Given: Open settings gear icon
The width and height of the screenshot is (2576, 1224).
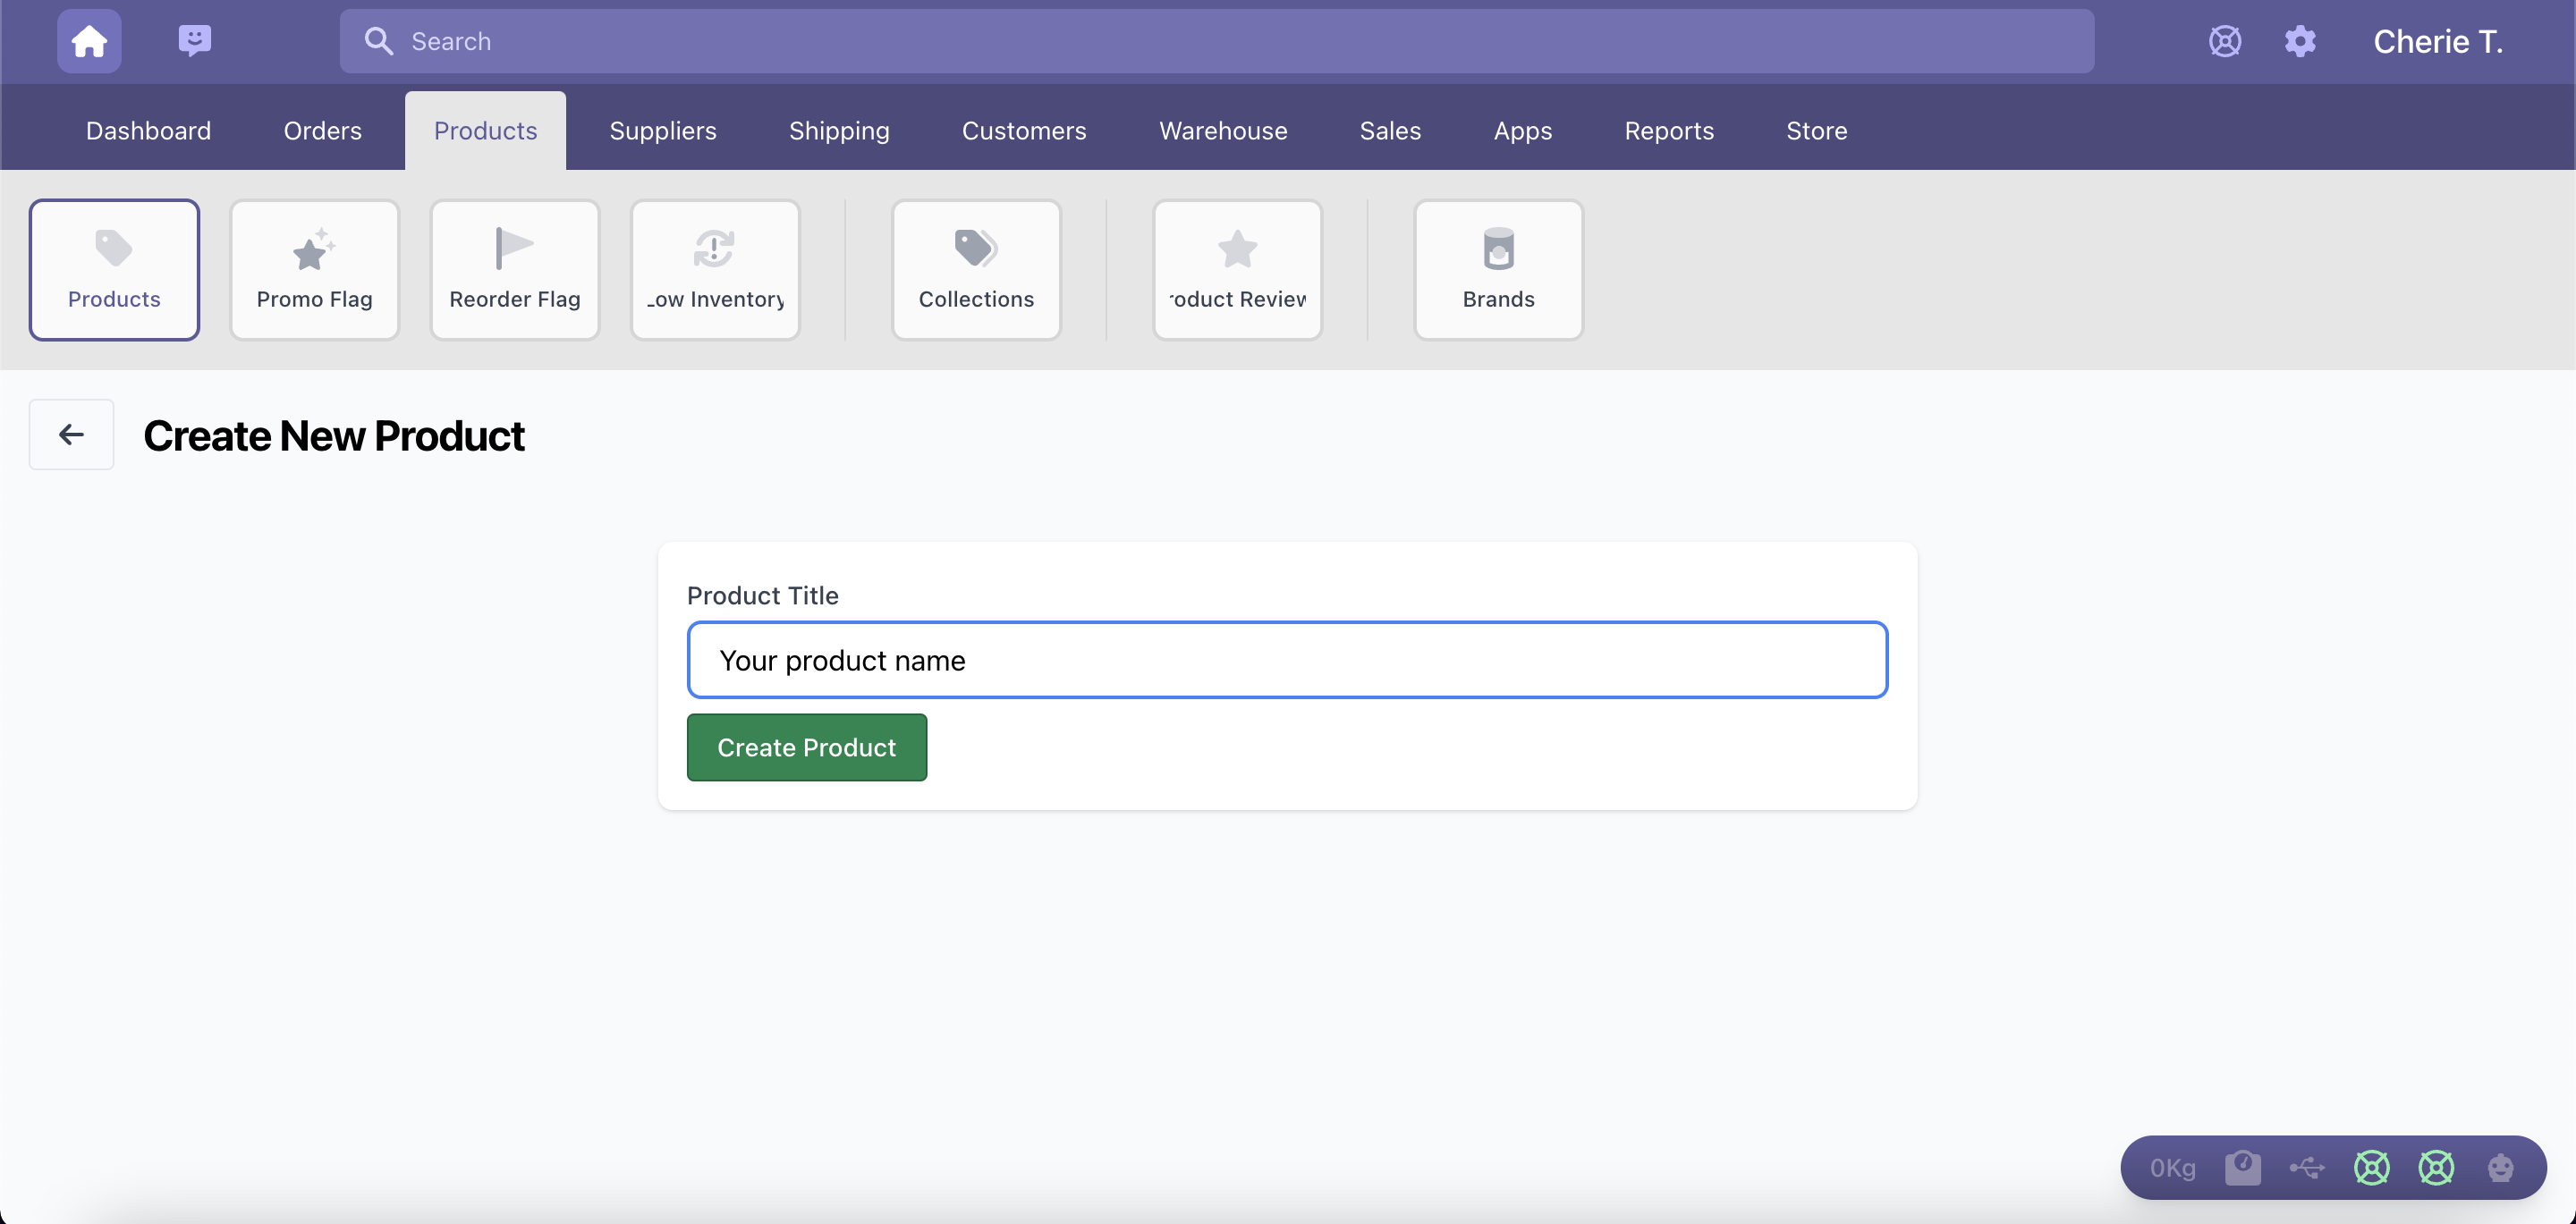Looking at the screenshot, I should [x=2300, y=41].
